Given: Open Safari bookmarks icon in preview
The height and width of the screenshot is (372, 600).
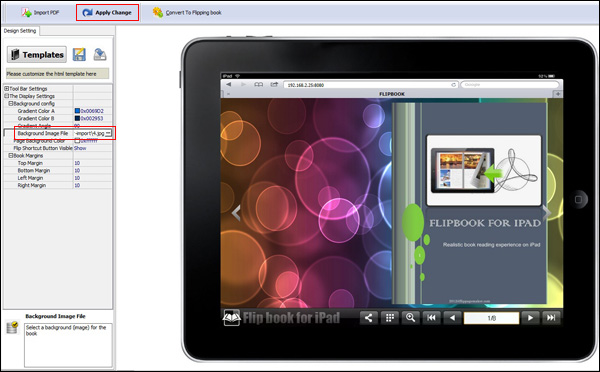Looking at the screenshot, I should coord(259,84).
